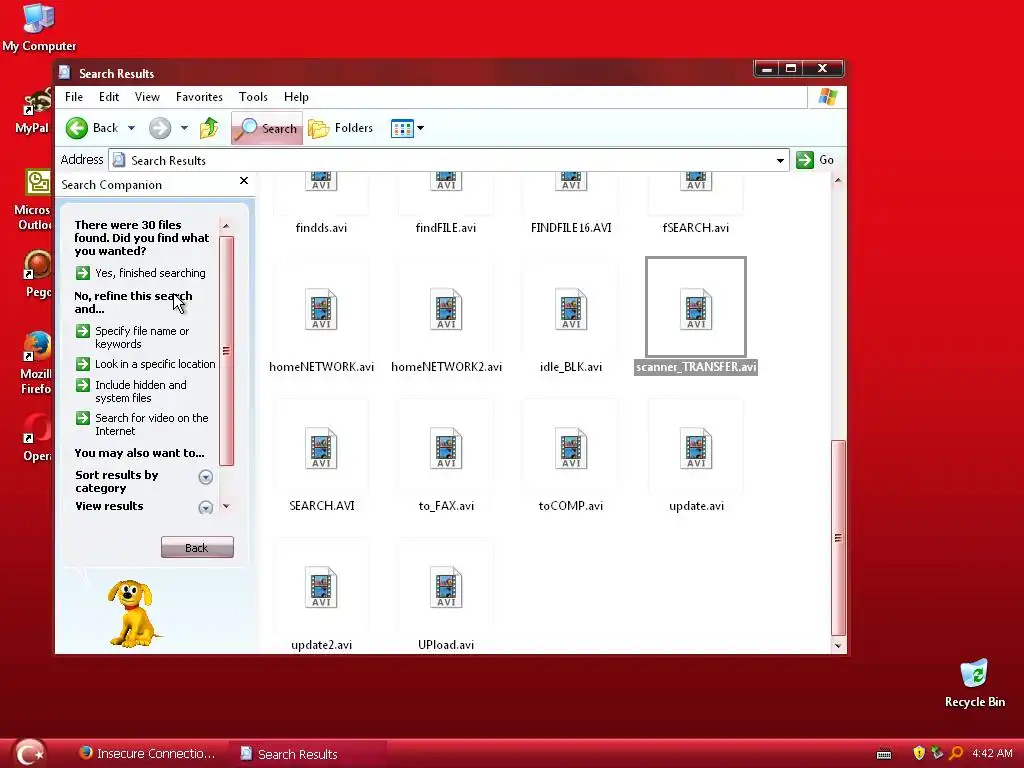This screenshot has height=768, width=1024.
Task: Click the Back button in Search Companion
Action: (x=197, y=547)
